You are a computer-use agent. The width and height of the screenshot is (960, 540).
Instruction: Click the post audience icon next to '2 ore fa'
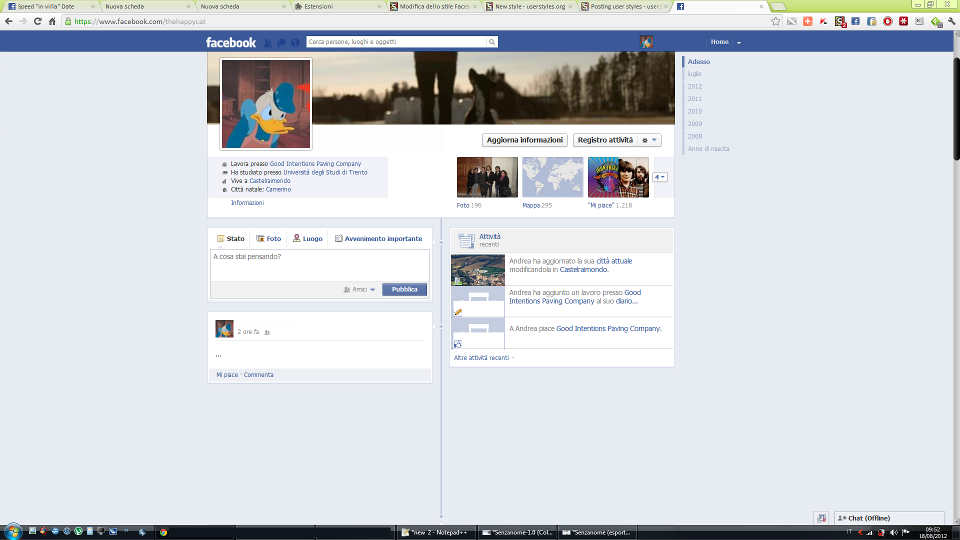(267, 332)
